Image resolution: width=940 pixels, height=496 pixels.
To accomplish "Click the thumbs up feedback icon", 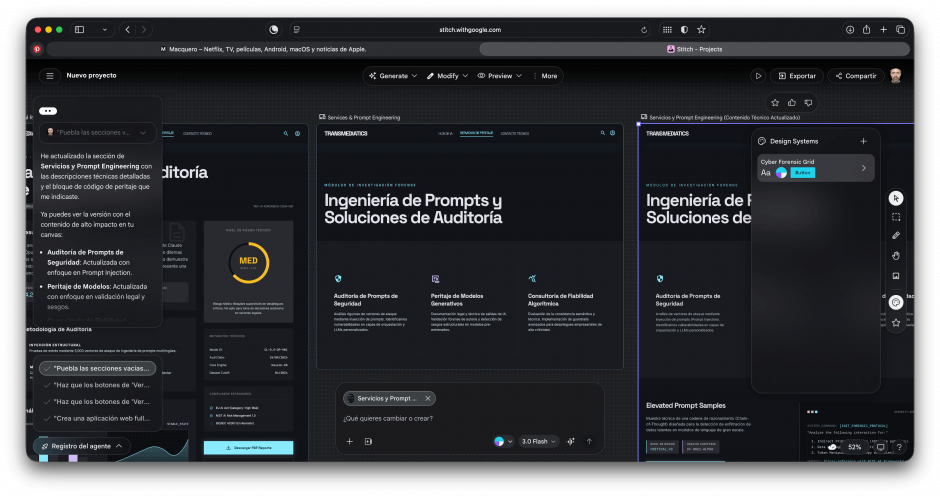I will (x=792, y=102).
